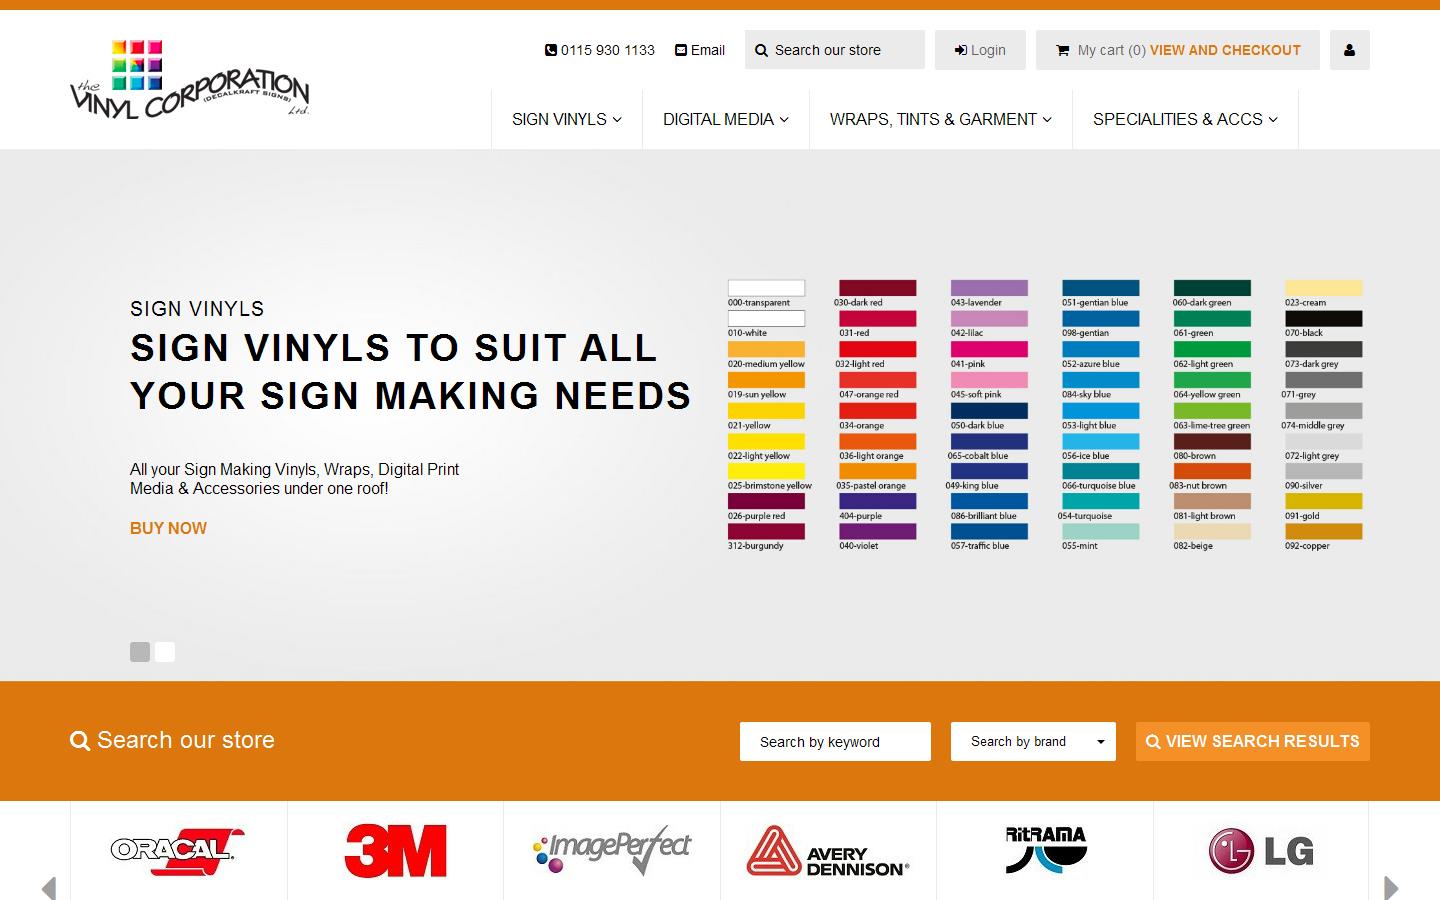The height and width of the screenshot is (900, 1440).
Task: Click the Search by keyword input field
Action: pos(835,741)
